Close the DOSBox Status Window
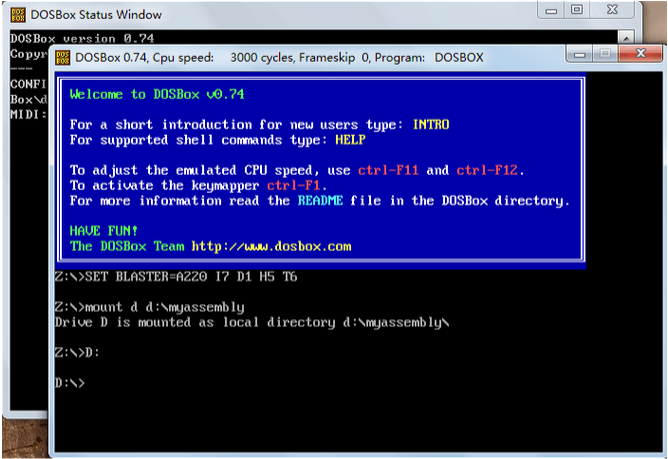Screen dimensions: 668x459 click(x=613, y=10)
